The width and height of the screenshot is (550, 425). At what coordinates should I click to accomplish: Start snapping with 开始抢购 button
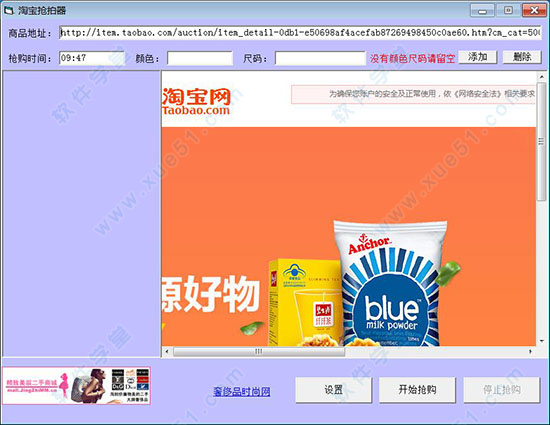click(417, 390)
